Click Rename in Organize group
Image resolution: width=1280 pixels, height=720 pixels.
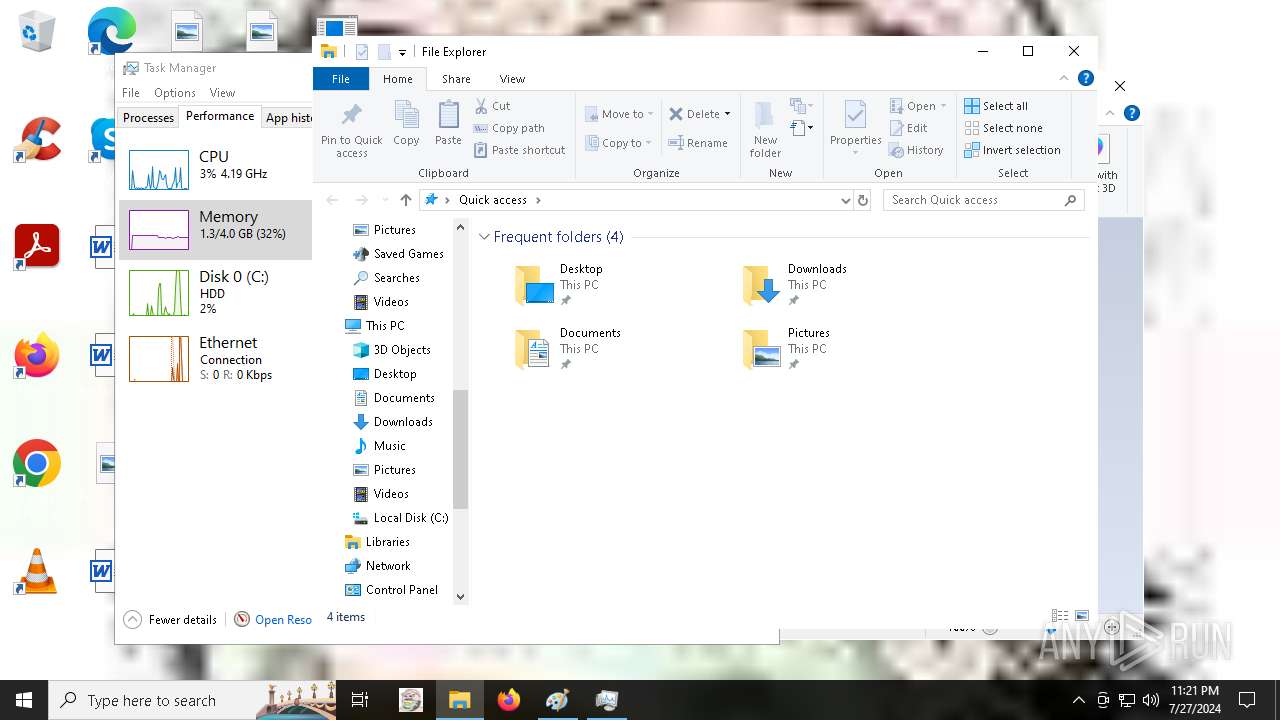697,143
